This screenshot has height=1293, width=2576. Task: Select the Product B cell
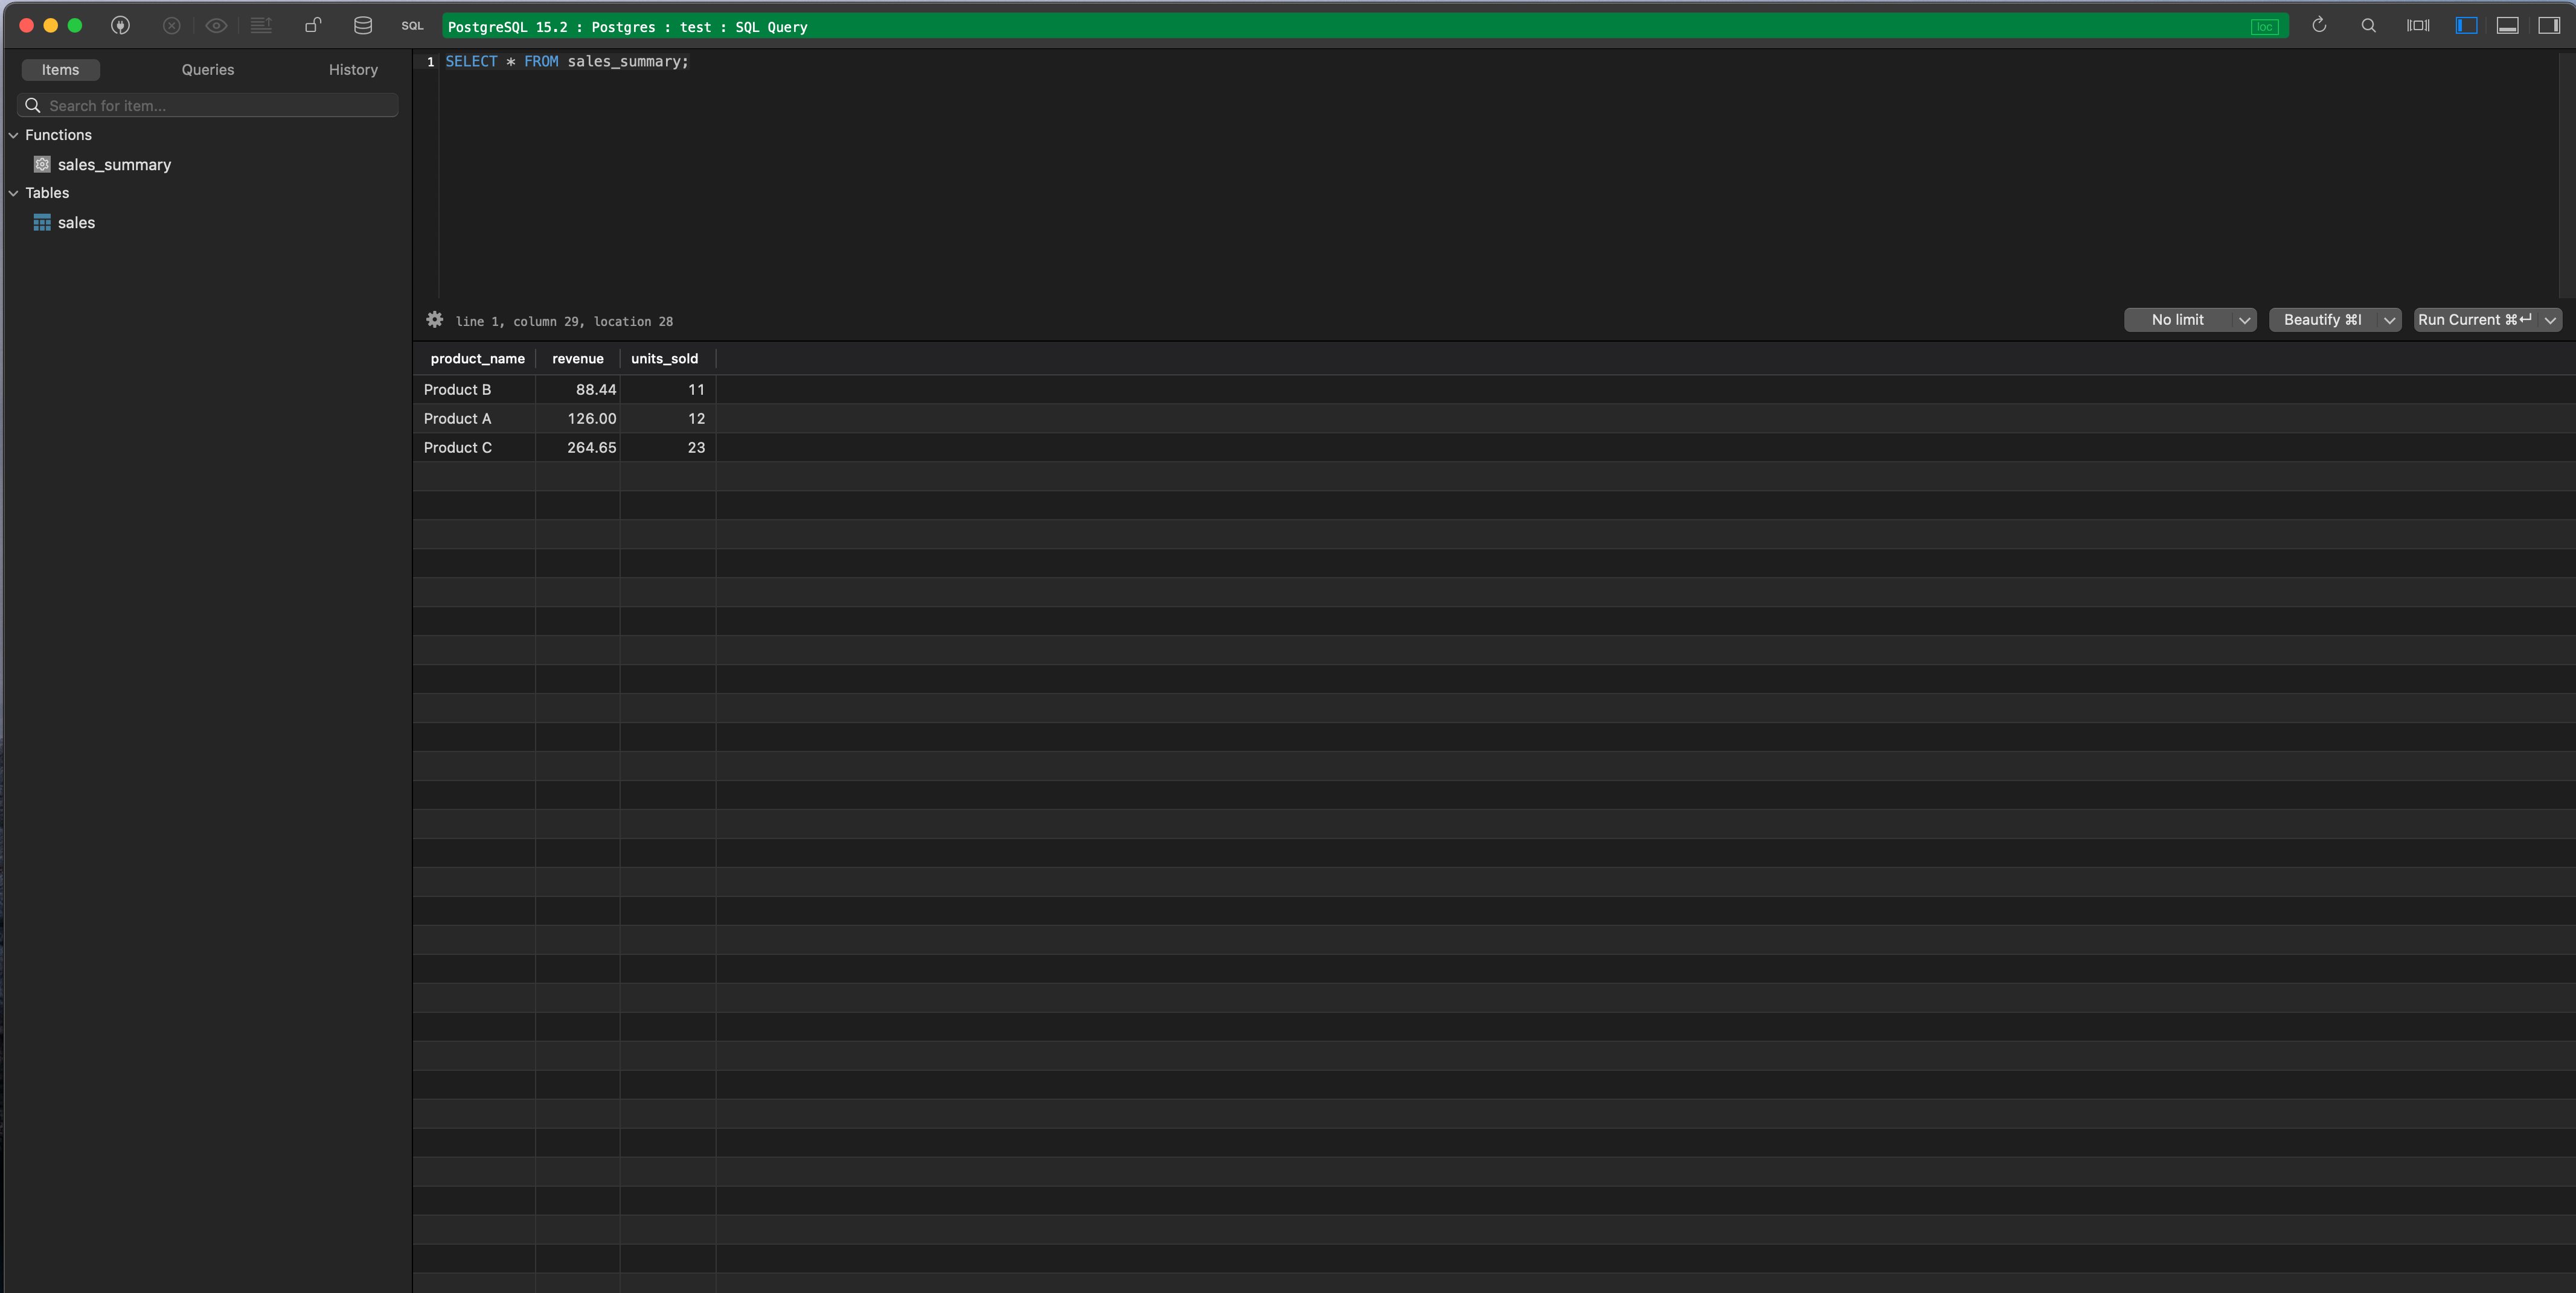pyautogui.click(x=474, y=390)
